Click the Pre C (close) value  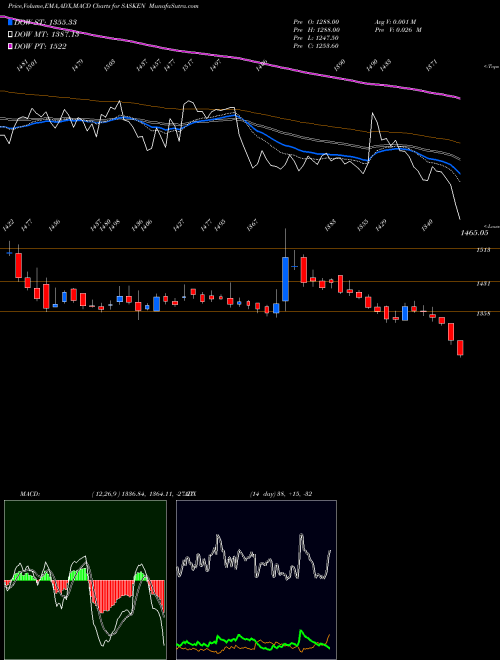[x=316, y=46]
